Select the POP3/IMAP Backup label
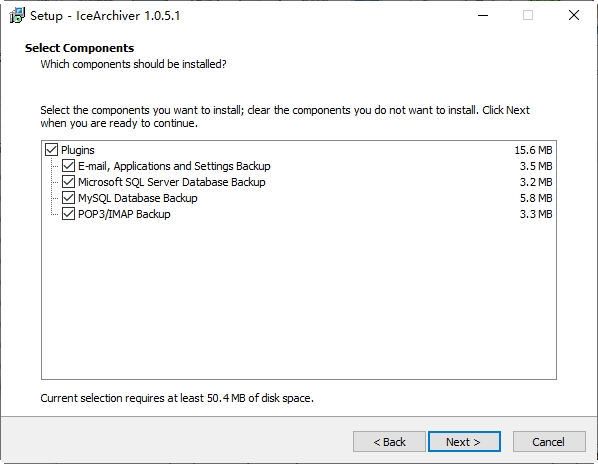This screenshot has width=598, height=464. (124, 214)
